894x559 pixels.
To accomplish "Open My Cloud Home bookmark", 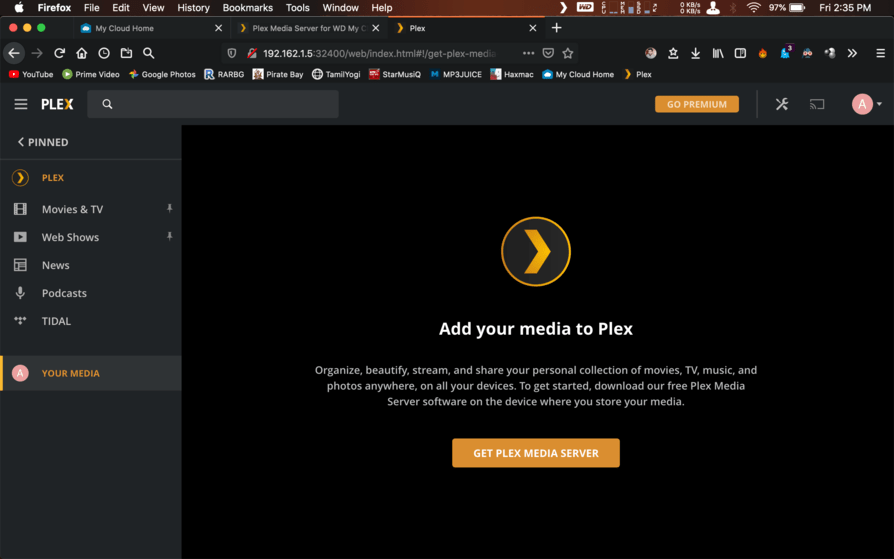I will coord(578,74).
